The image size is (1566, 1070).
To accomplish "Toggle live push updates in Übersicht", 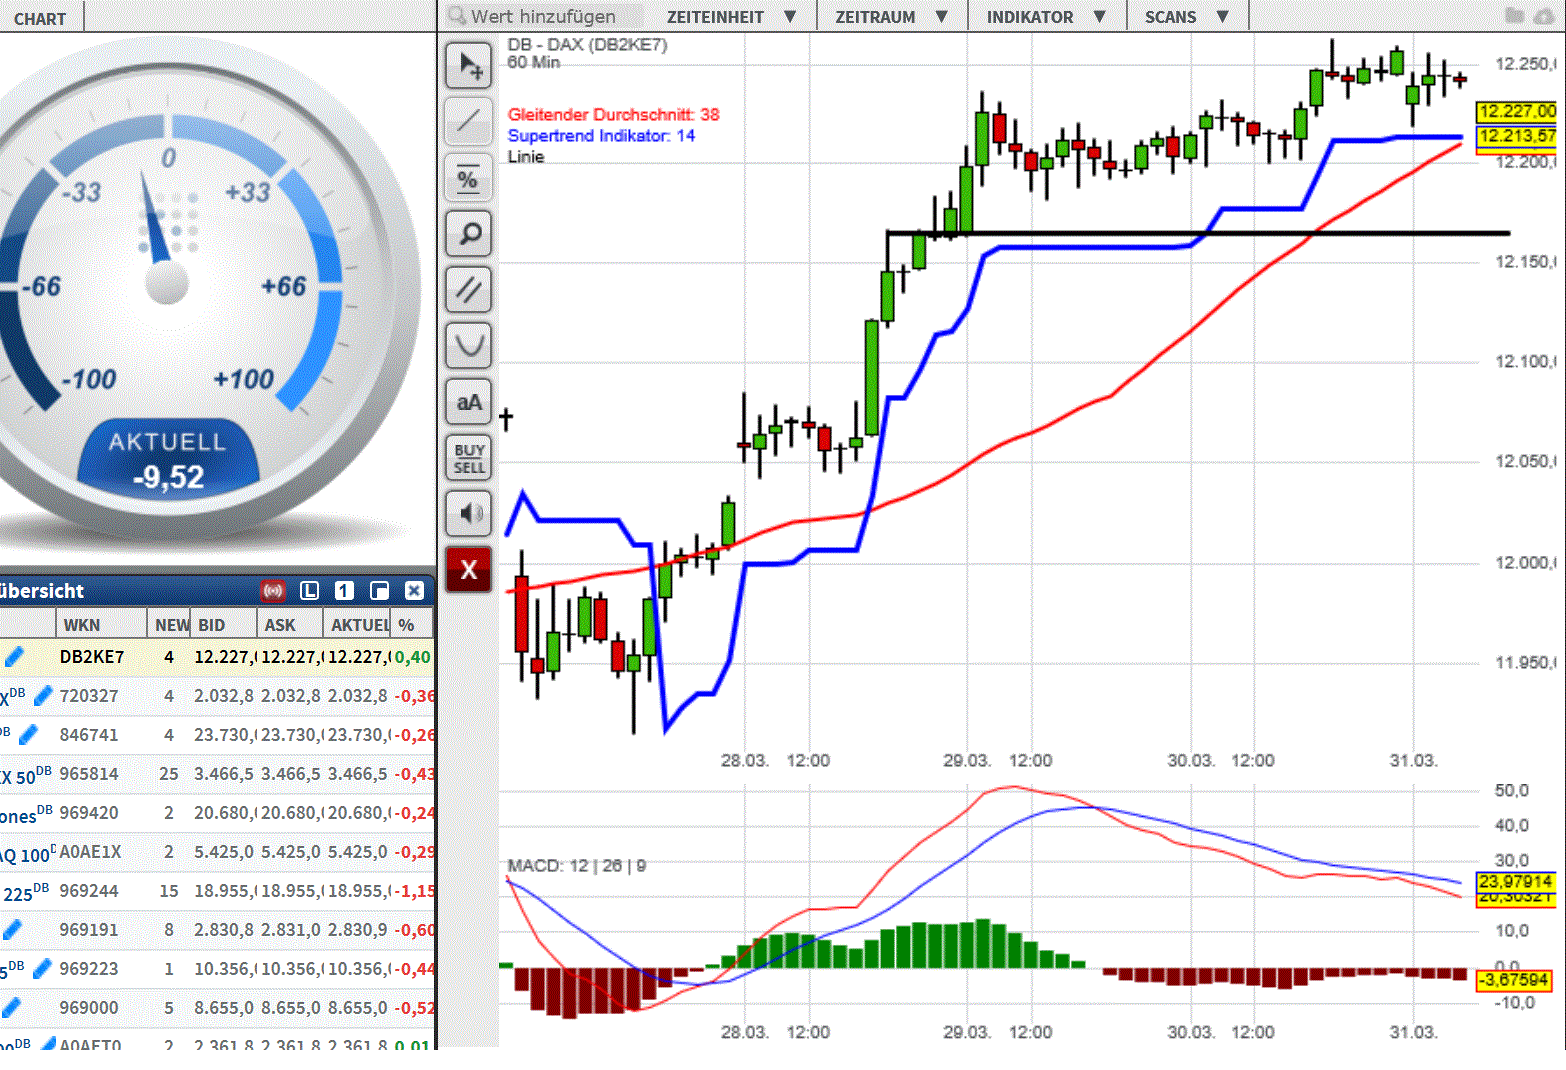I will coord(272,591).
